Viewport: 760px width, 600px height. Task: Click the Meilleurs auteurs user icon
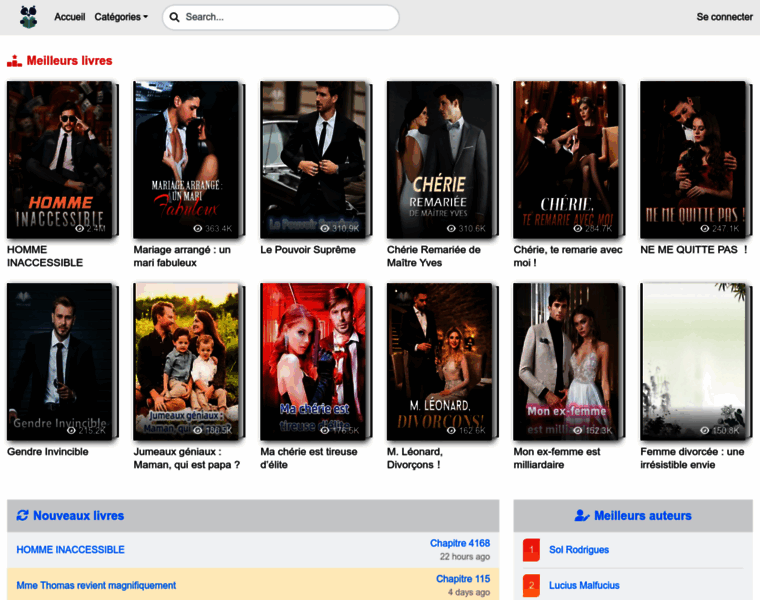tap(582, 515)
